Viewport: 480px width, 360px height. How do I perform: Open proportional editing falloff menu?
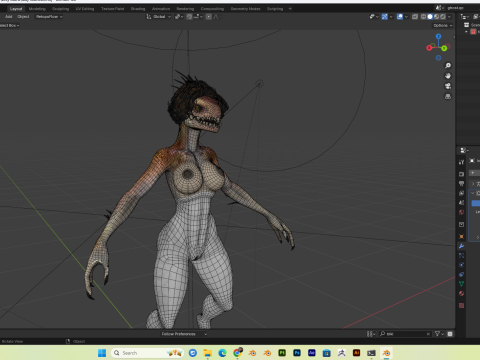pos(216,17)
